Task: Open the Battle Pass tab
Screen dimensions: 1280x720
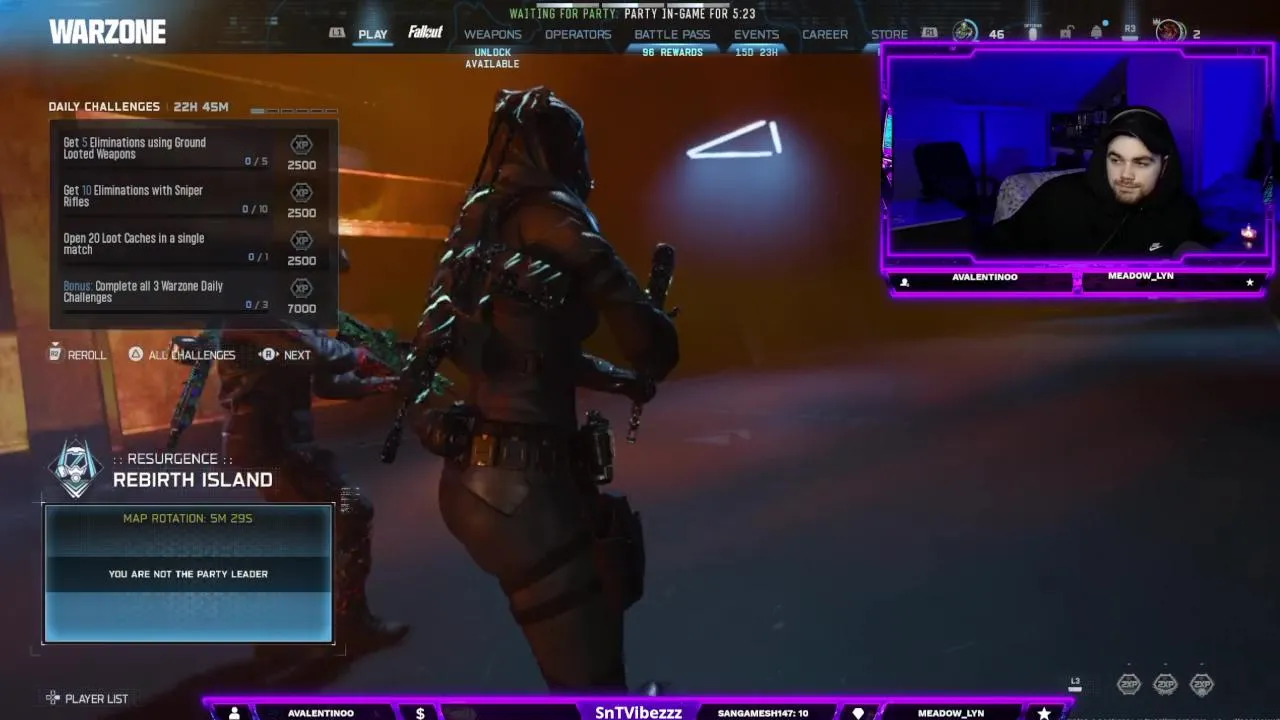Action: click(672, 34)
